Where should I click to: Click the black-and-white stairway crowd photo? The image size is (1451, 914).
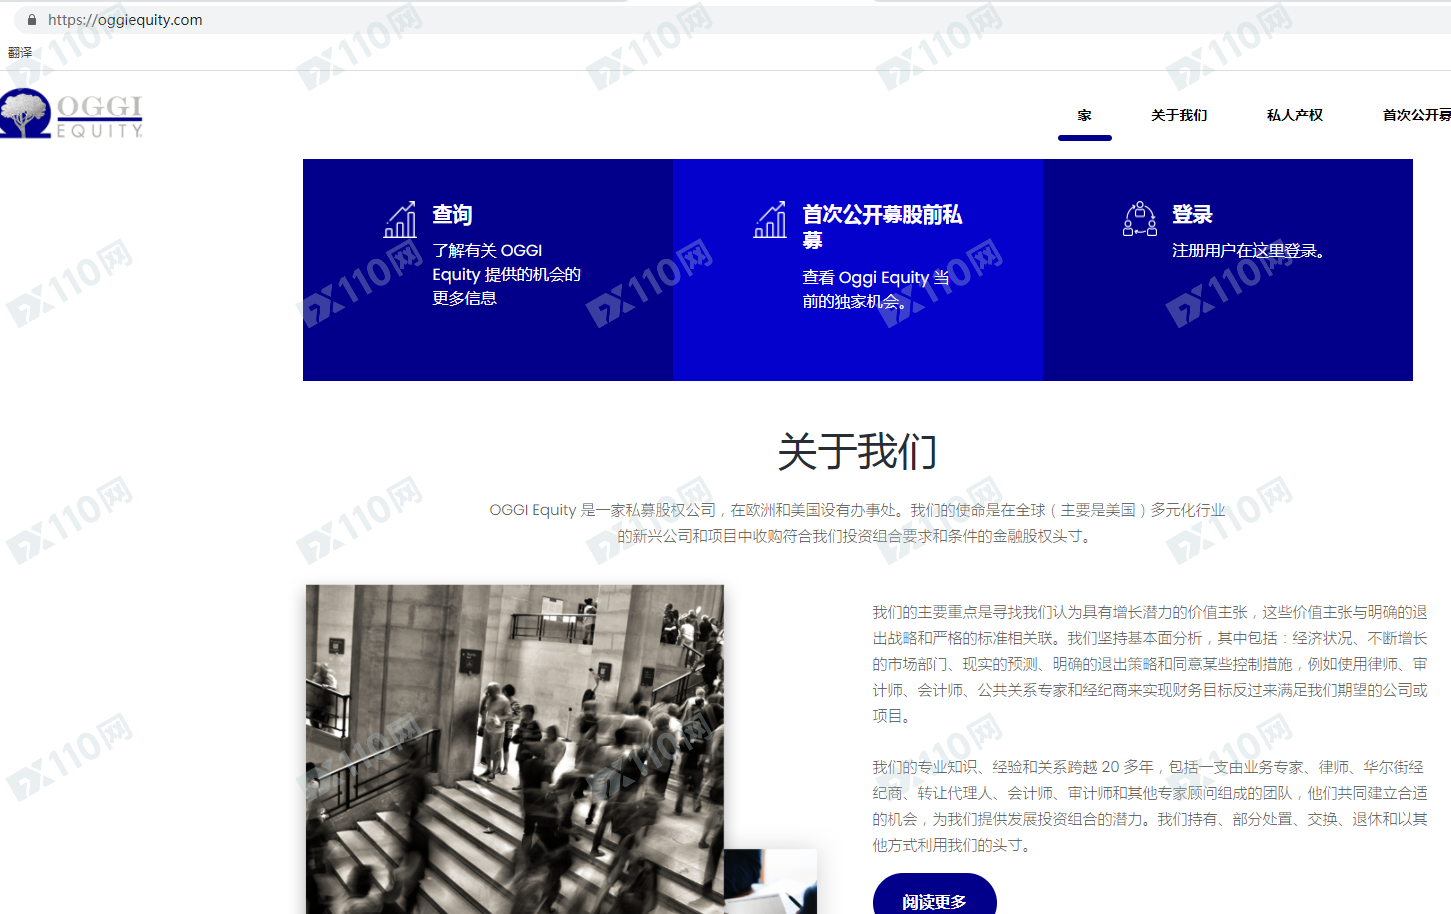coord(515,749)
